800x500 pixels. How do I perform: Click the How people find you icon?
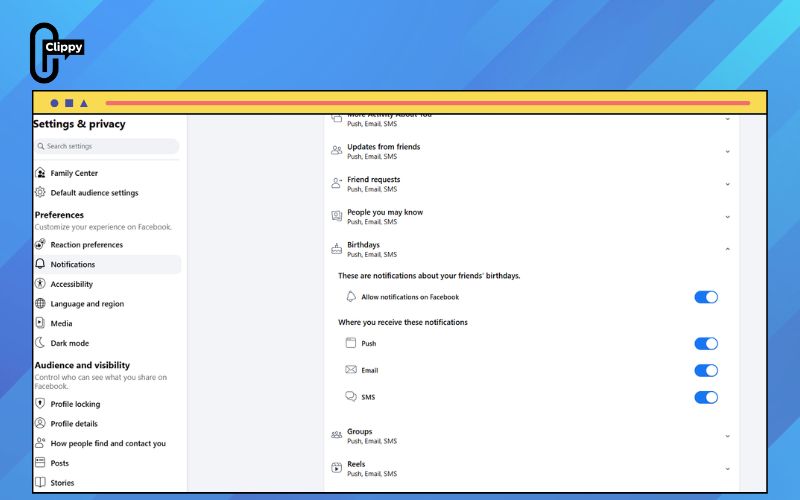[x=40, y=443]
